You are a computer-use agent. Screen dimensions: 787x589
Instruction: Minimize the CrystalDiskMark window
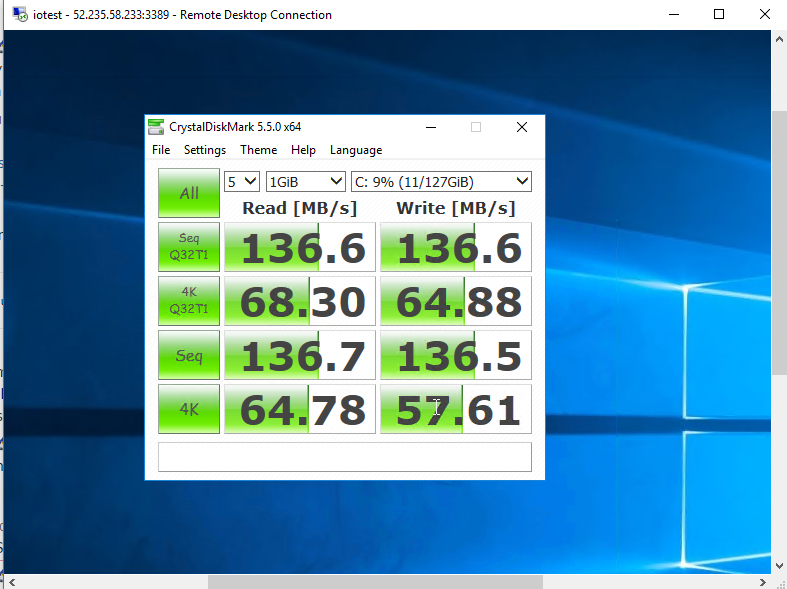tap(431, 127)
